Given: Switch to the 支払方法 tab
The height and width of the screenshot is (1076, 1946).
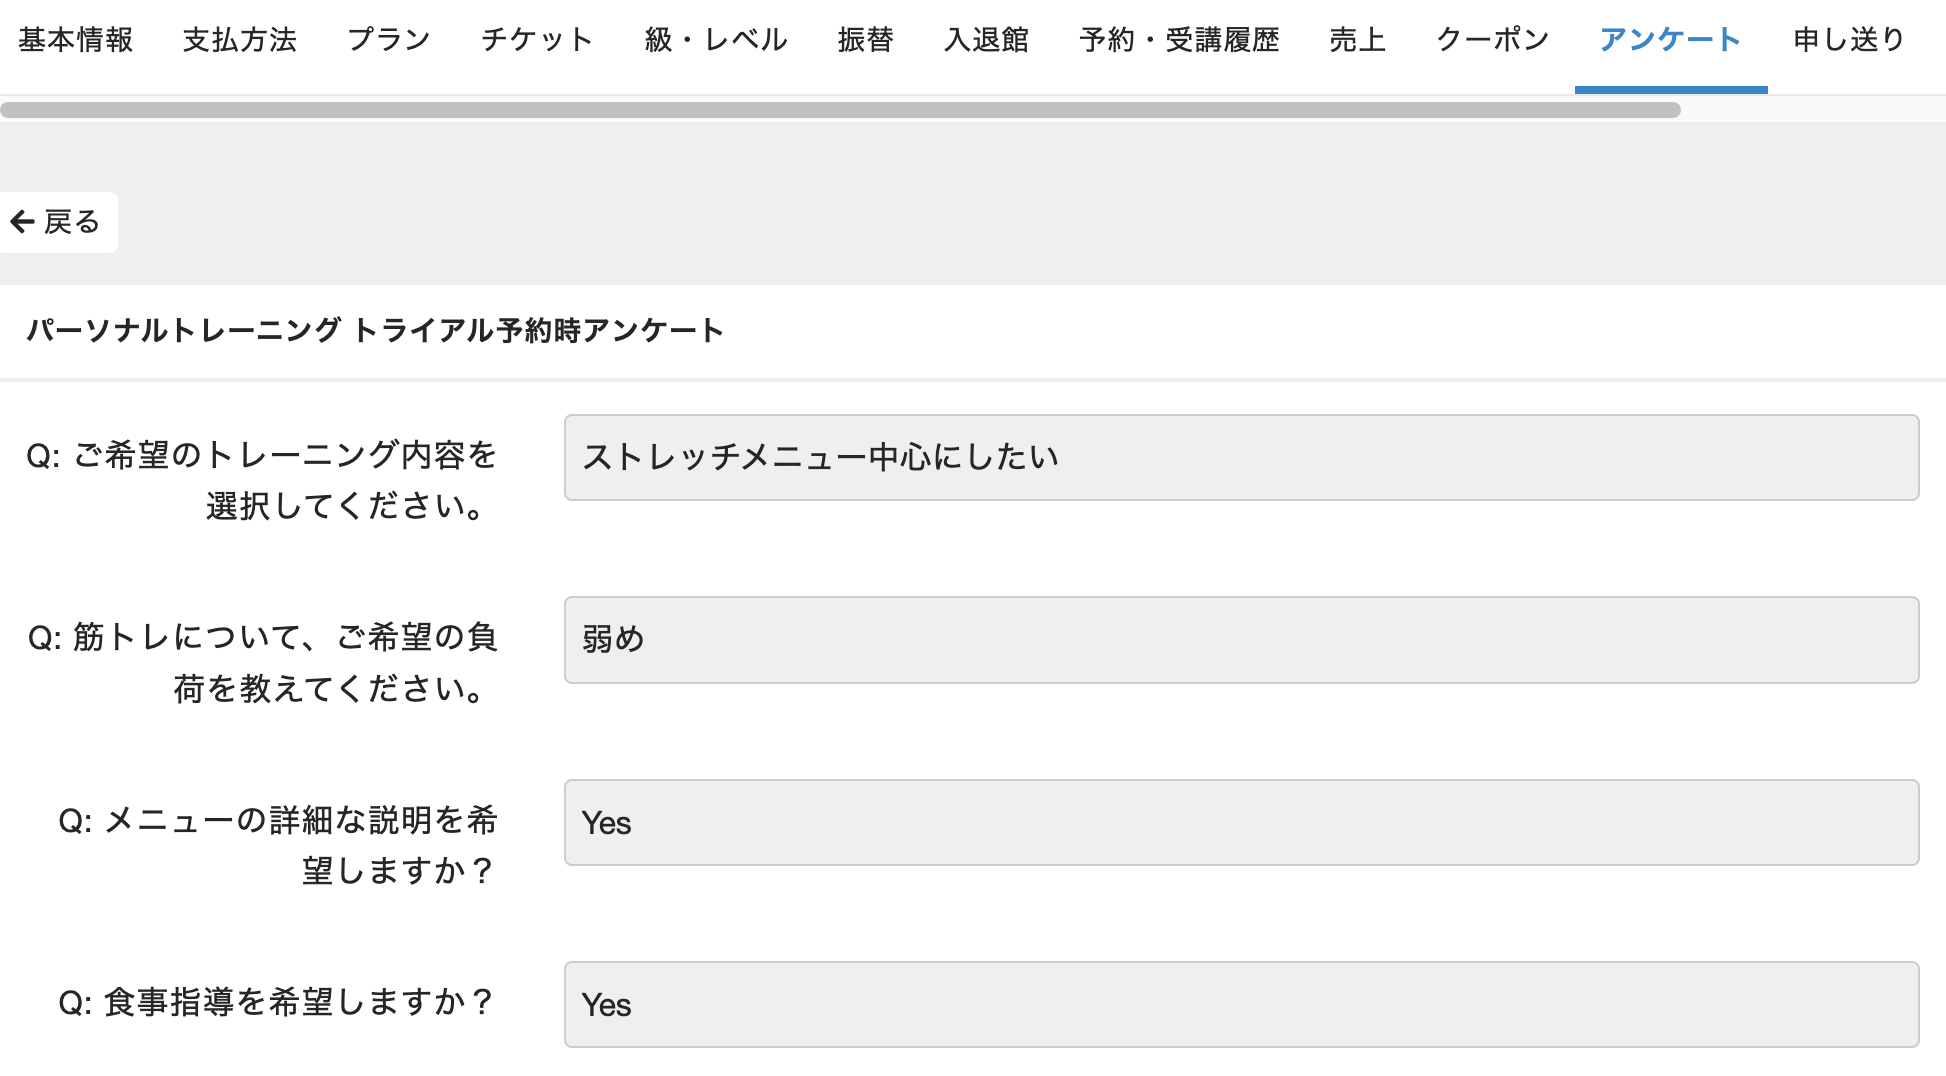Looking at the screenshot, I should click(240, 40).
